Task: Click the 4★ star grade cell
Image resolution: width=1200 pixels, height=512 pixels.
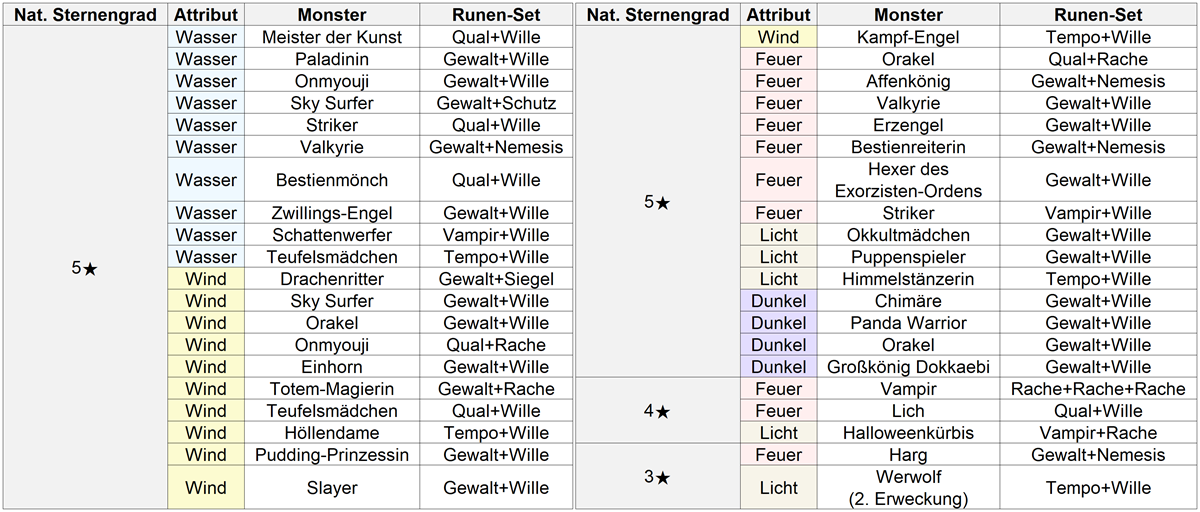Action: click(657, 411)
